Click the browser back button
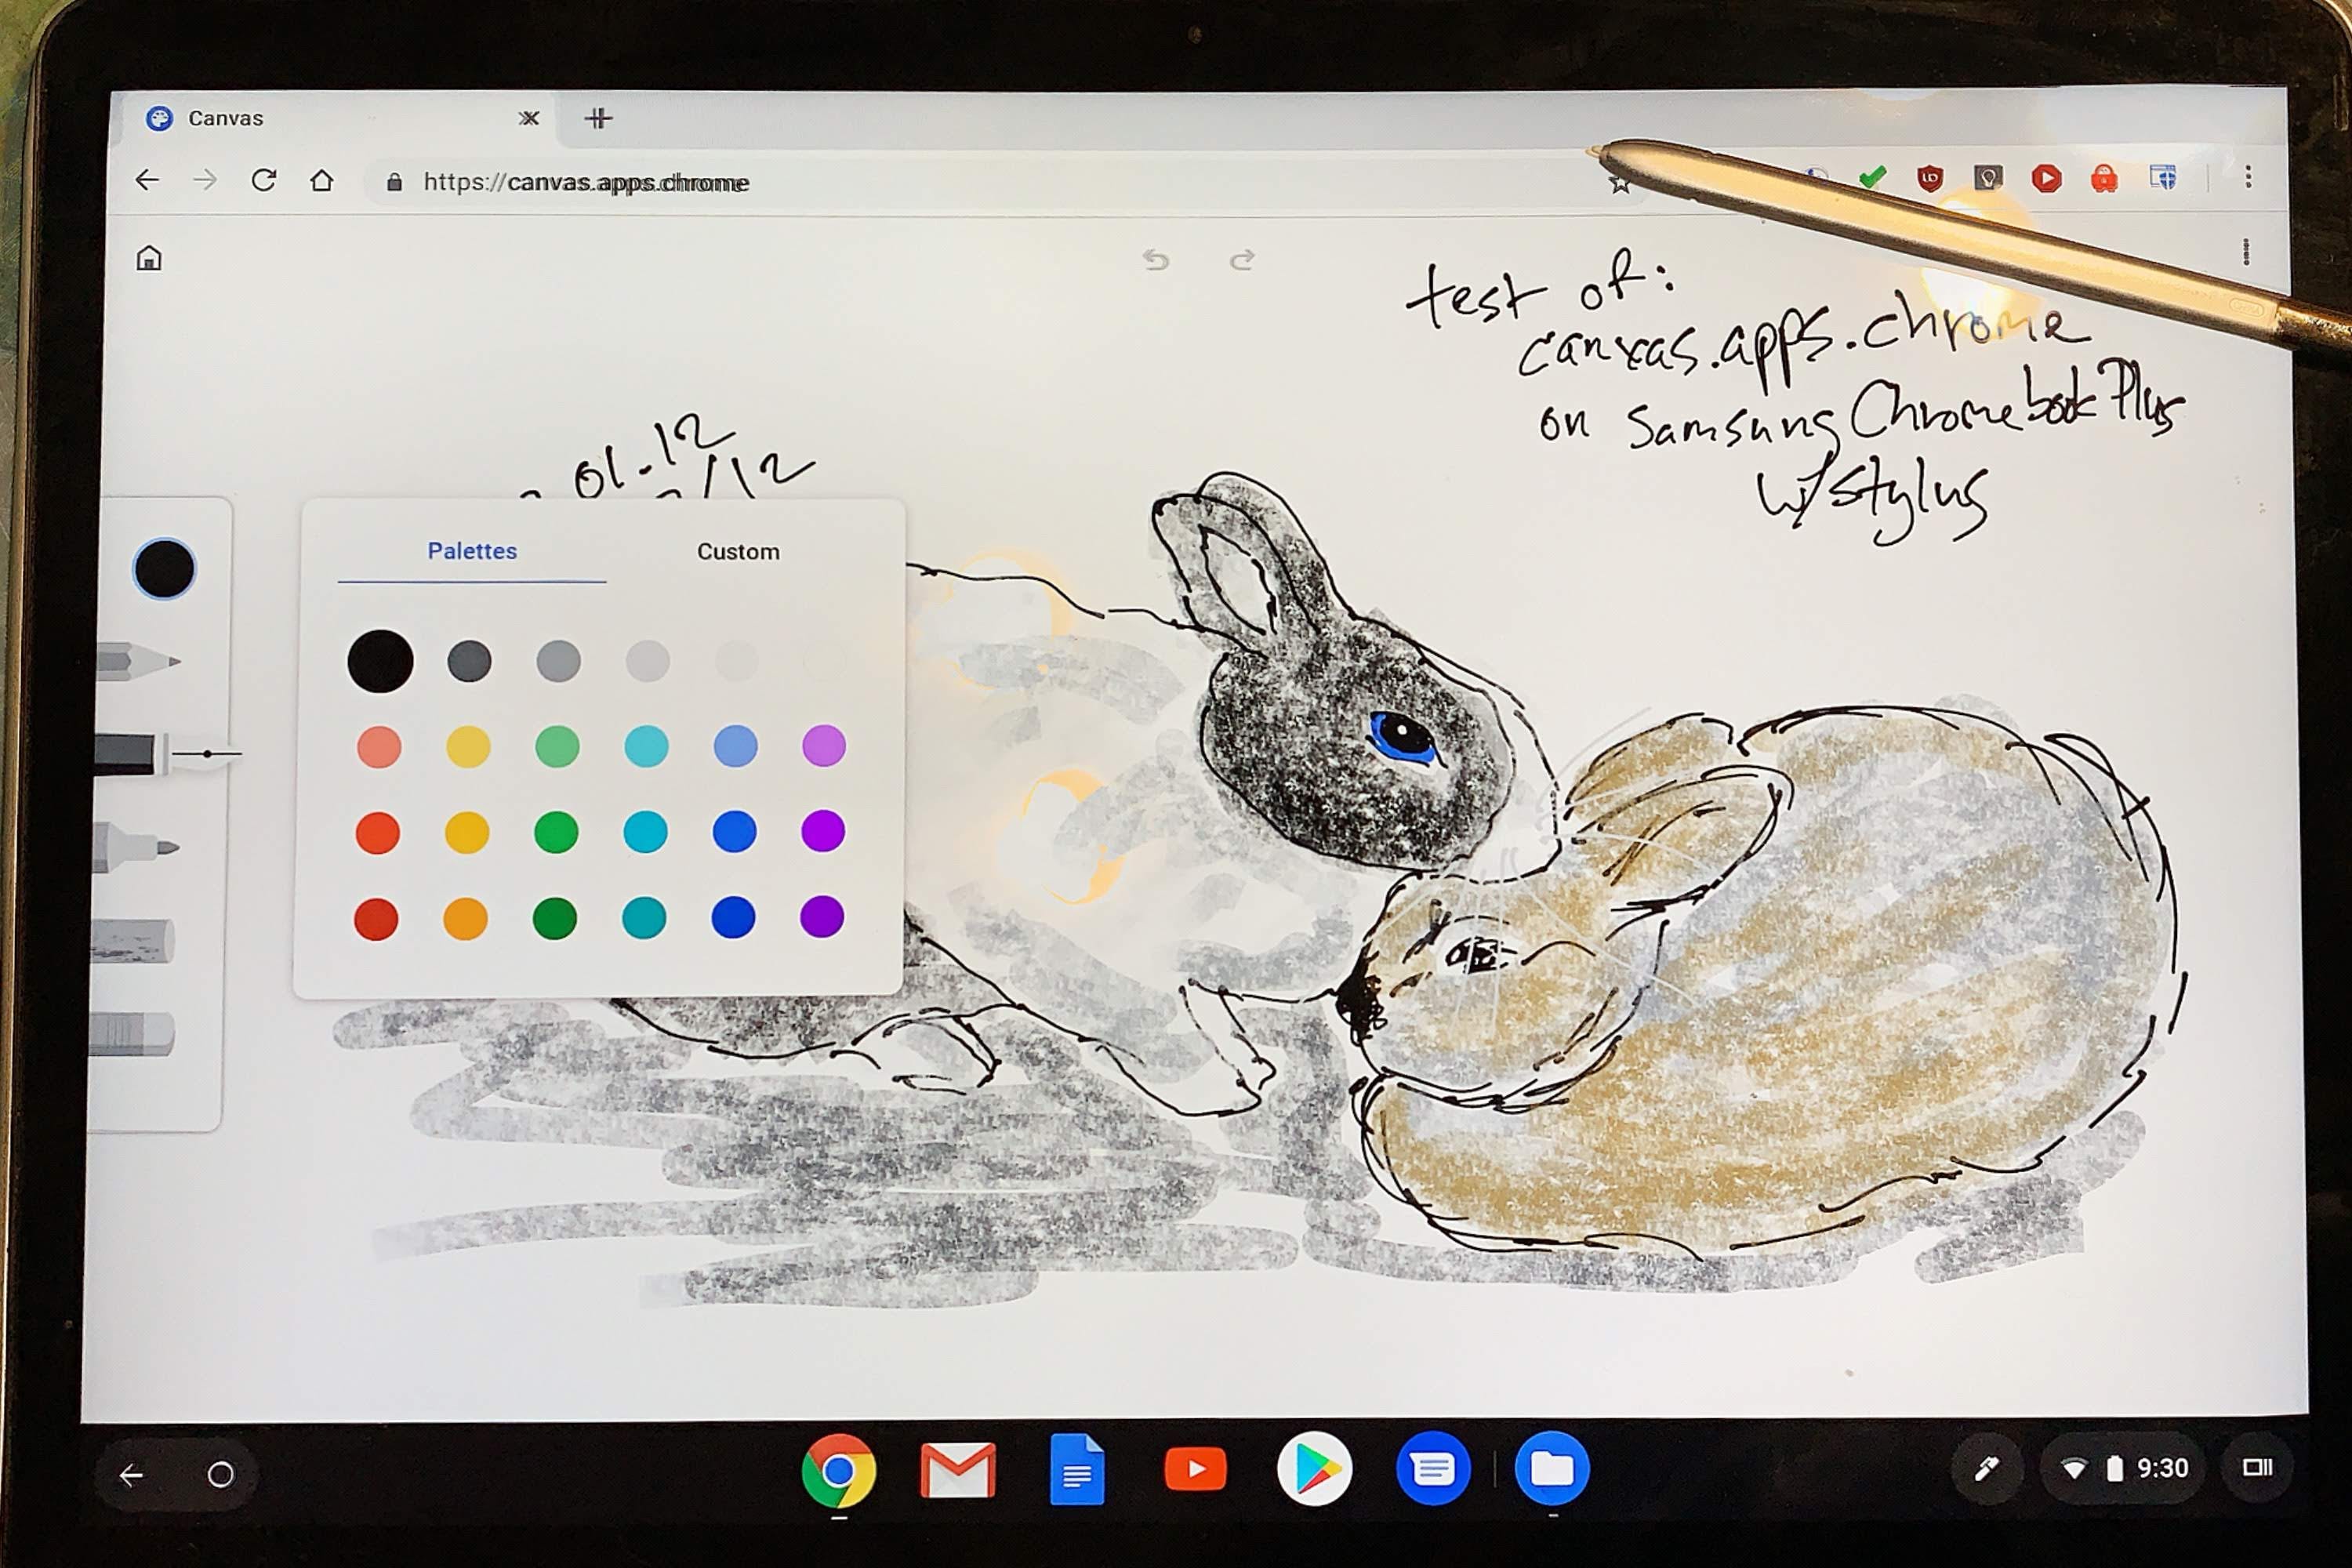The width and height of the screenshot is (2352, 1568). tap(148, 181)
